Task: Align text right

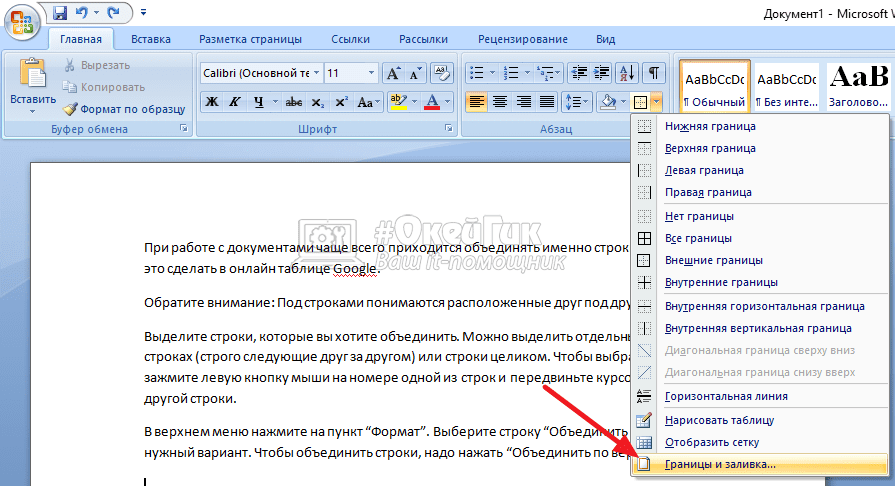Action: 523,102
